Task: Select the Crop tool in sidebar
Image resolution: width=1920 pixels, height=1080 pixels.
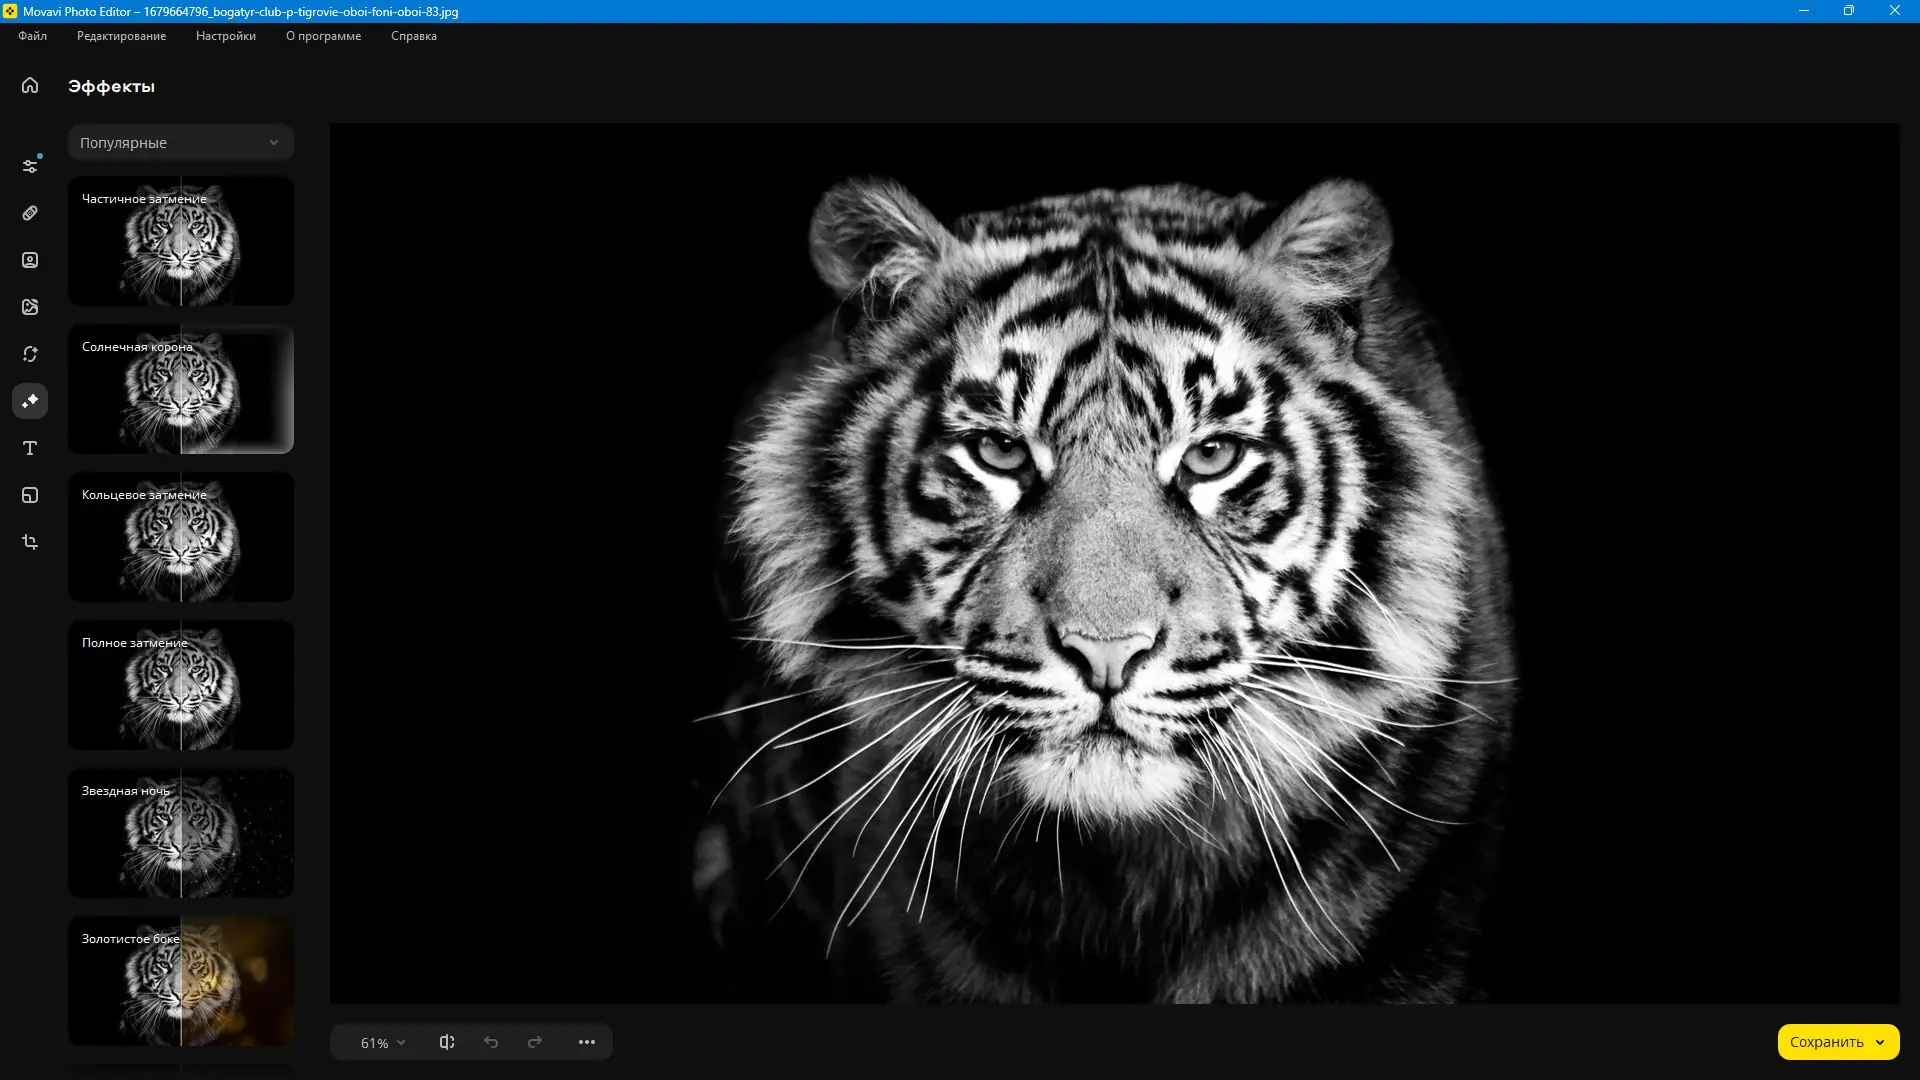Action: click(x=30, y=541)
